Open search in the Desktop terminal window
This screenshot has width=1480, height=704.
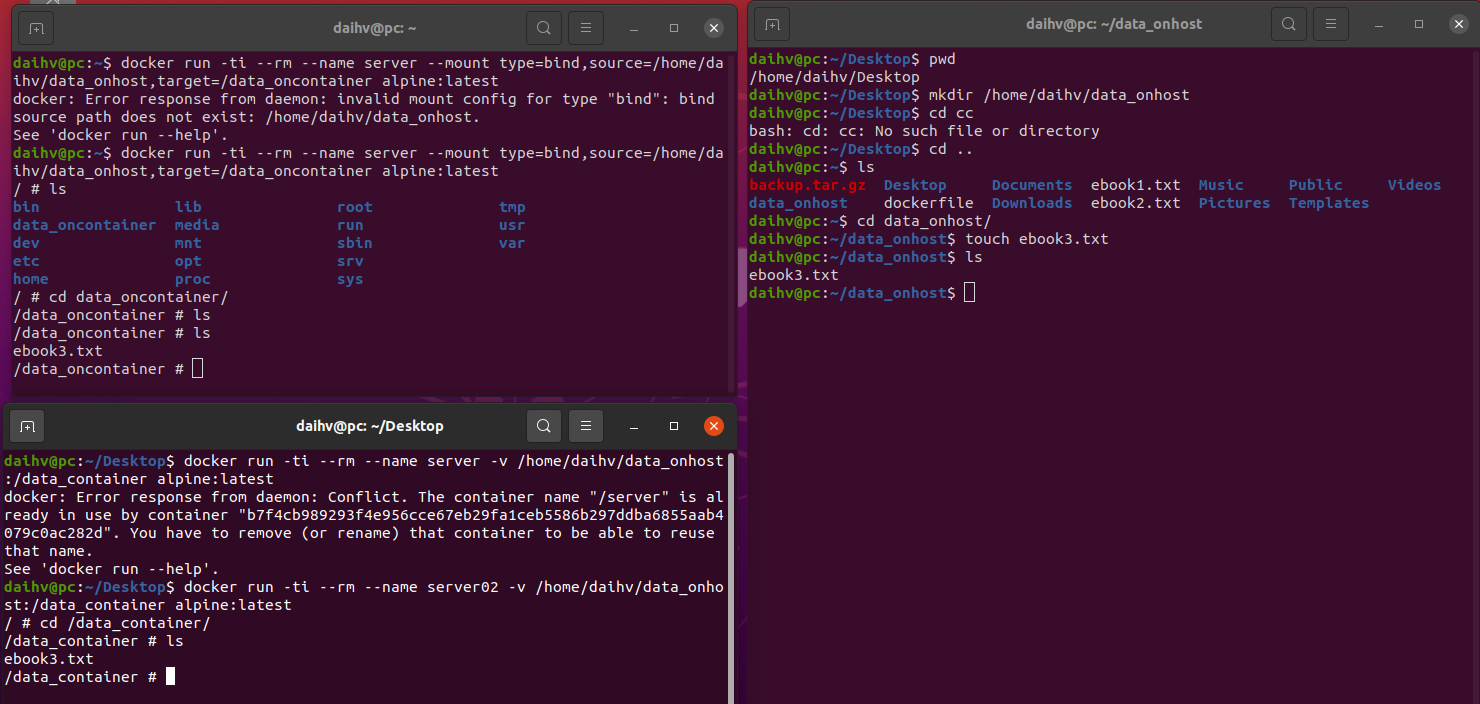(x=544, y=425)
